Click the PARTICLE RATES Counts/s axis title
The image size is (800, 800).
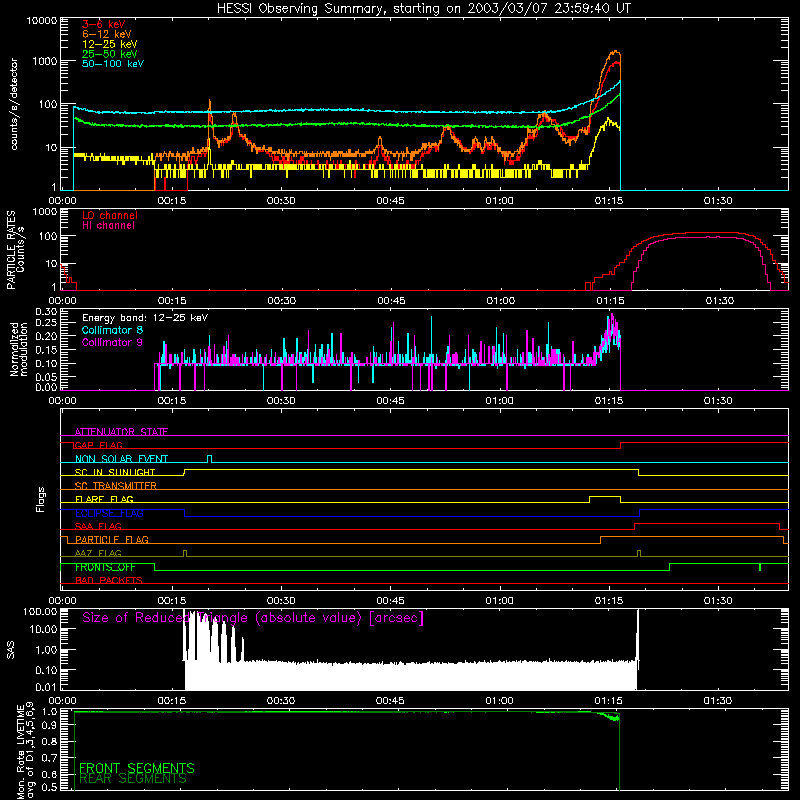15,250
